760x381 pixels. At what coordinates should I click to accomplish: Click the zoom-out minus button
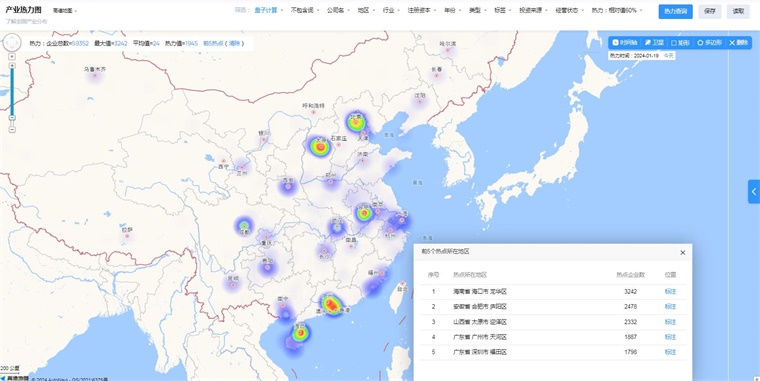coord(12,129)
